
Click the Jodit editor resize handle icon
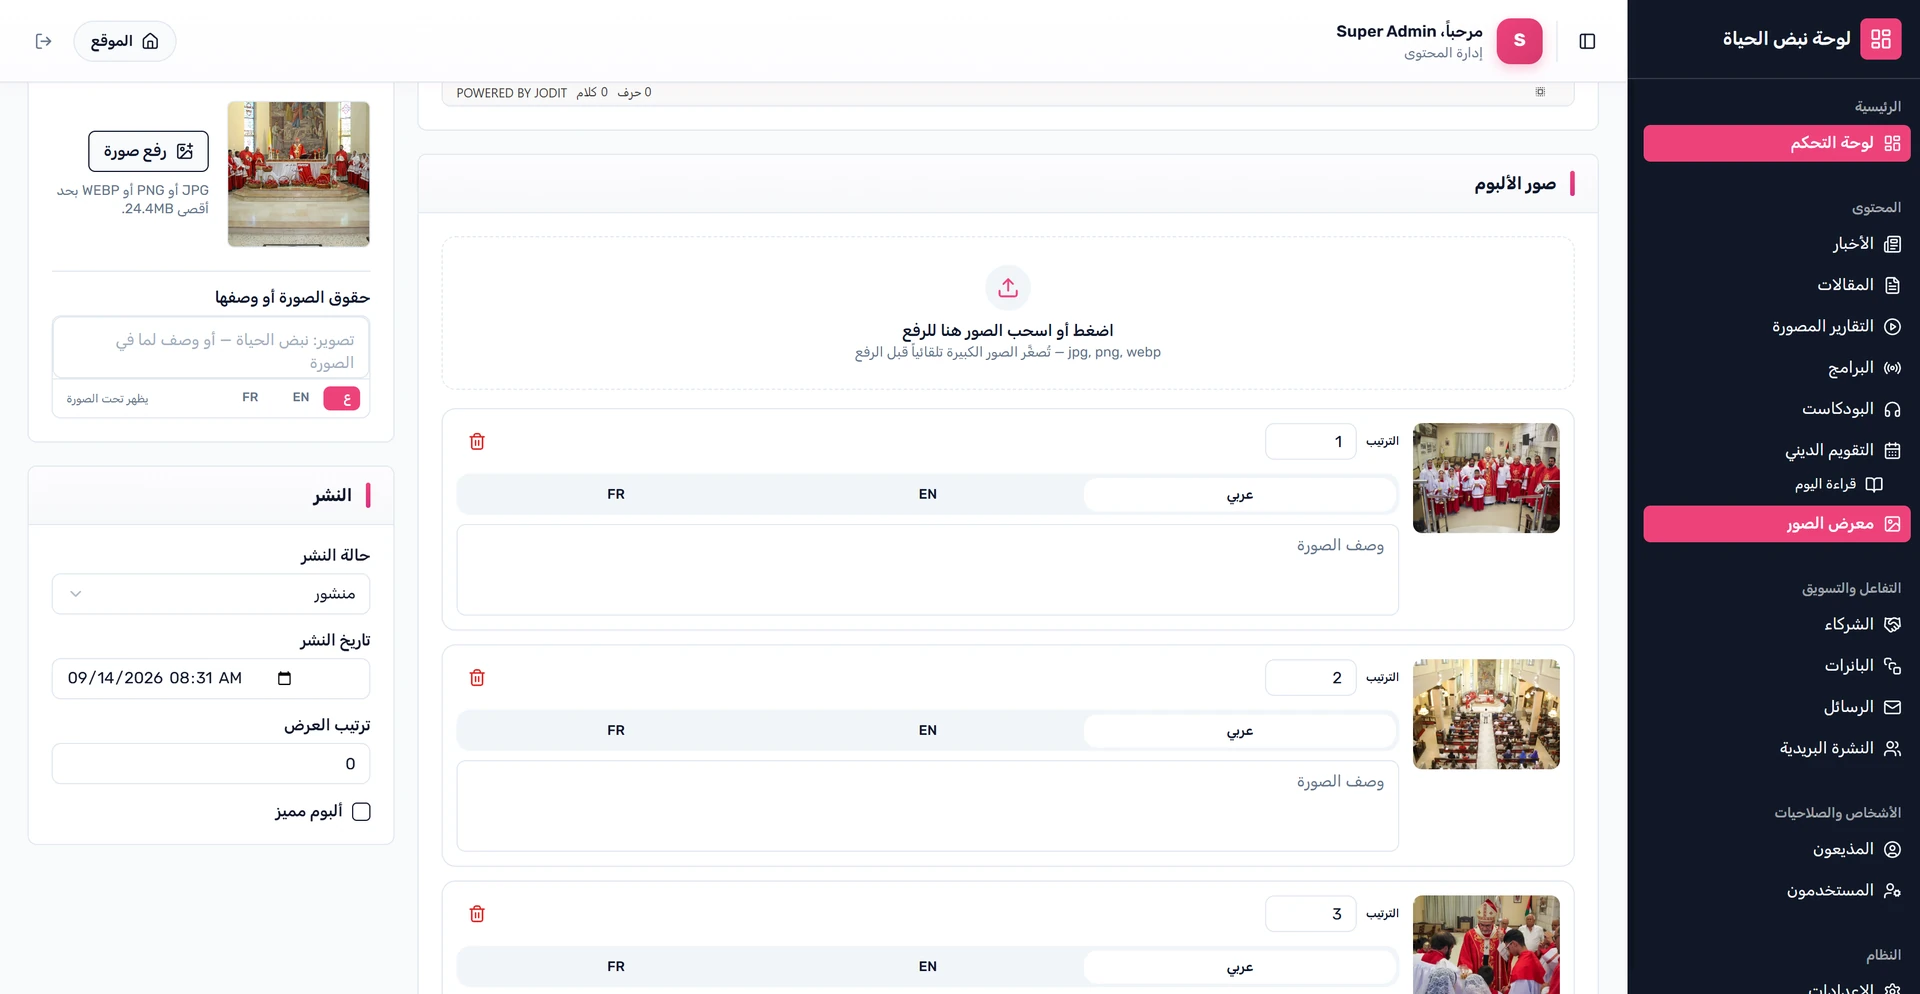pyautogui.click(x=1540, y=92)
